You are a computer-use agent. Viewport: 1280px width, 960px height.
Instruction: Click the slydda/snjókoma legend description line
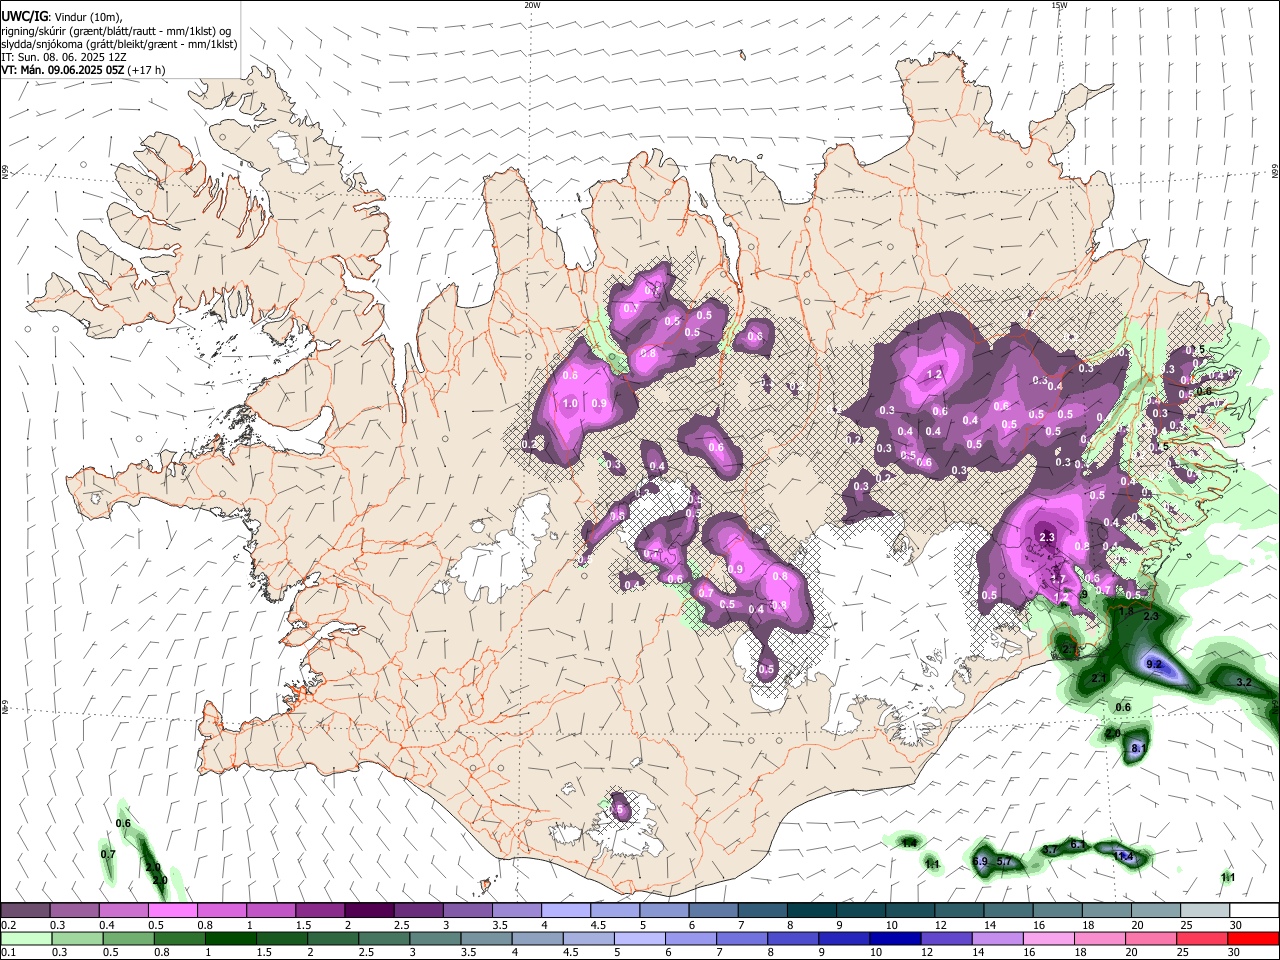[x=119, y=44]
